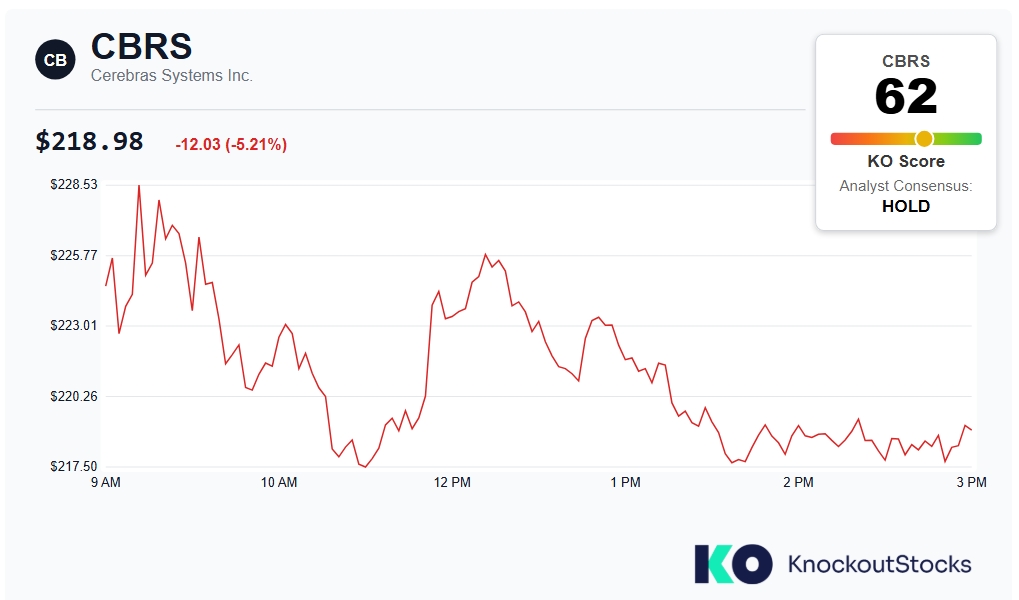
Task: Click the KnockoutStocks brand name
Action: [879, 564]
